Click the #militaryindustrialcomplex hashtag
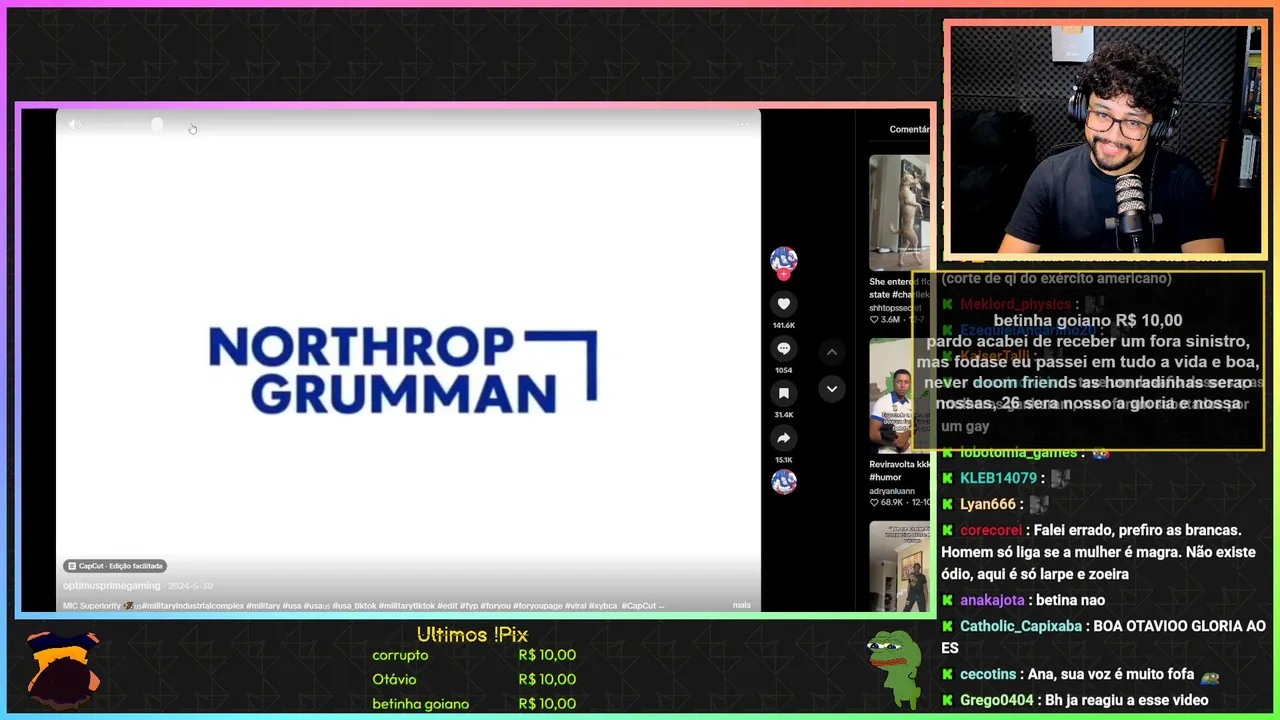This screenshot has width=1280, height=720. [192, 606]
